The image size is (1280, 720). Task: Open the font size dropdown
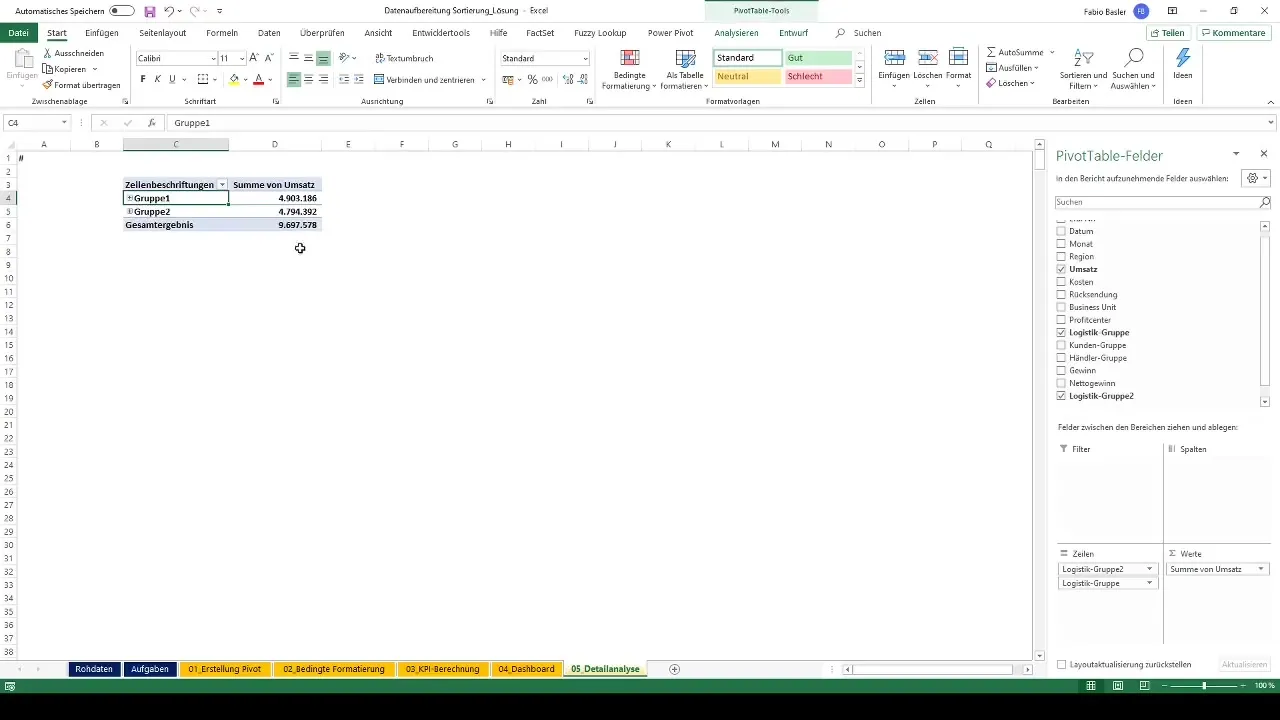(241, 59)
